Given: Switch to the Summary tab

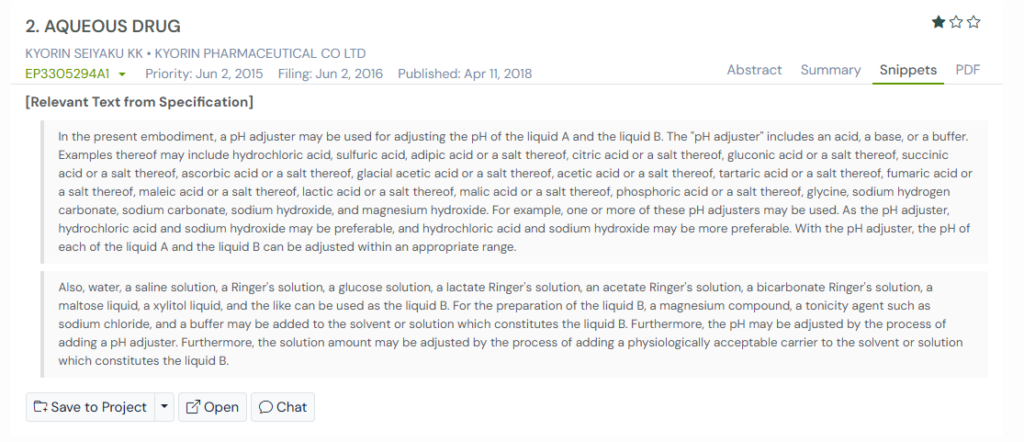Looking at the screenshot, I should coord(830,70).
